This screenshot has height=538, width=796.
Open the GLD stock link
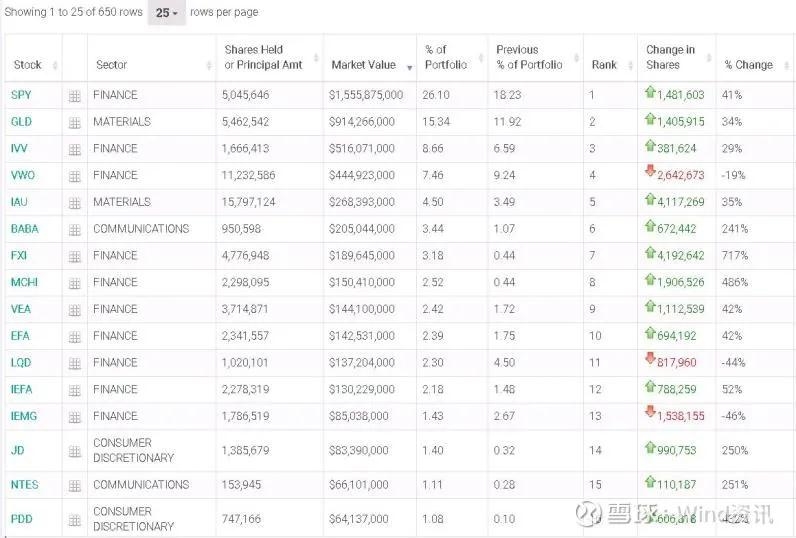[x=21, y=122]
